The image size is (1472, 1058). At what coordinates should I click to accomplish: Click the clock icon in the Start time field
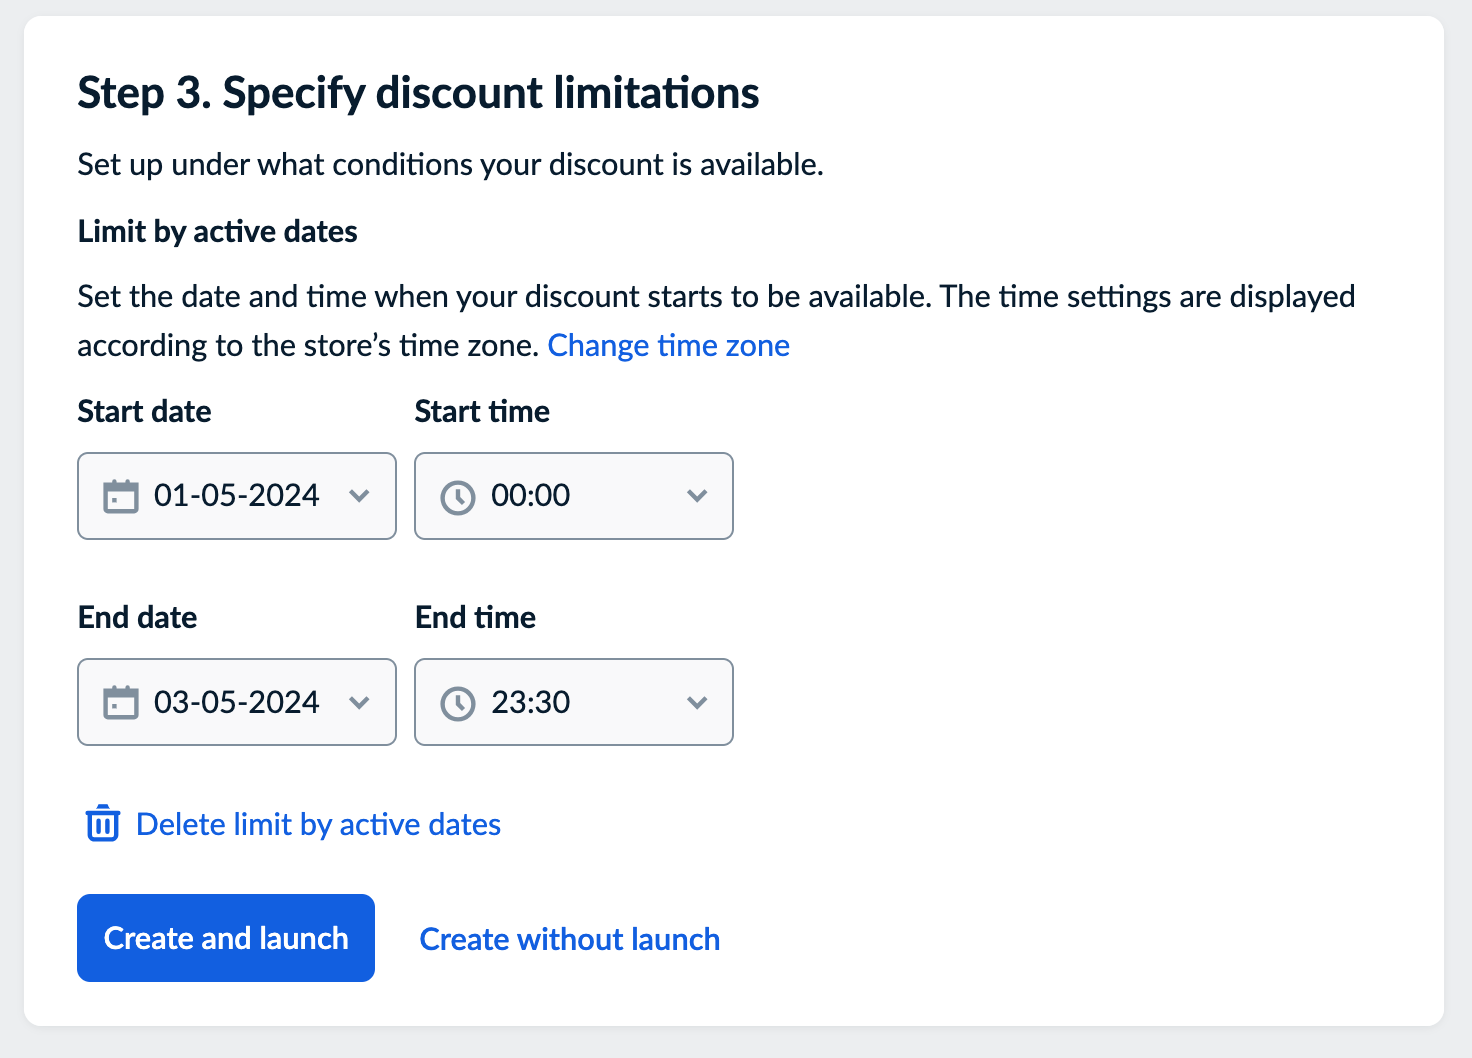coord(458,496)
